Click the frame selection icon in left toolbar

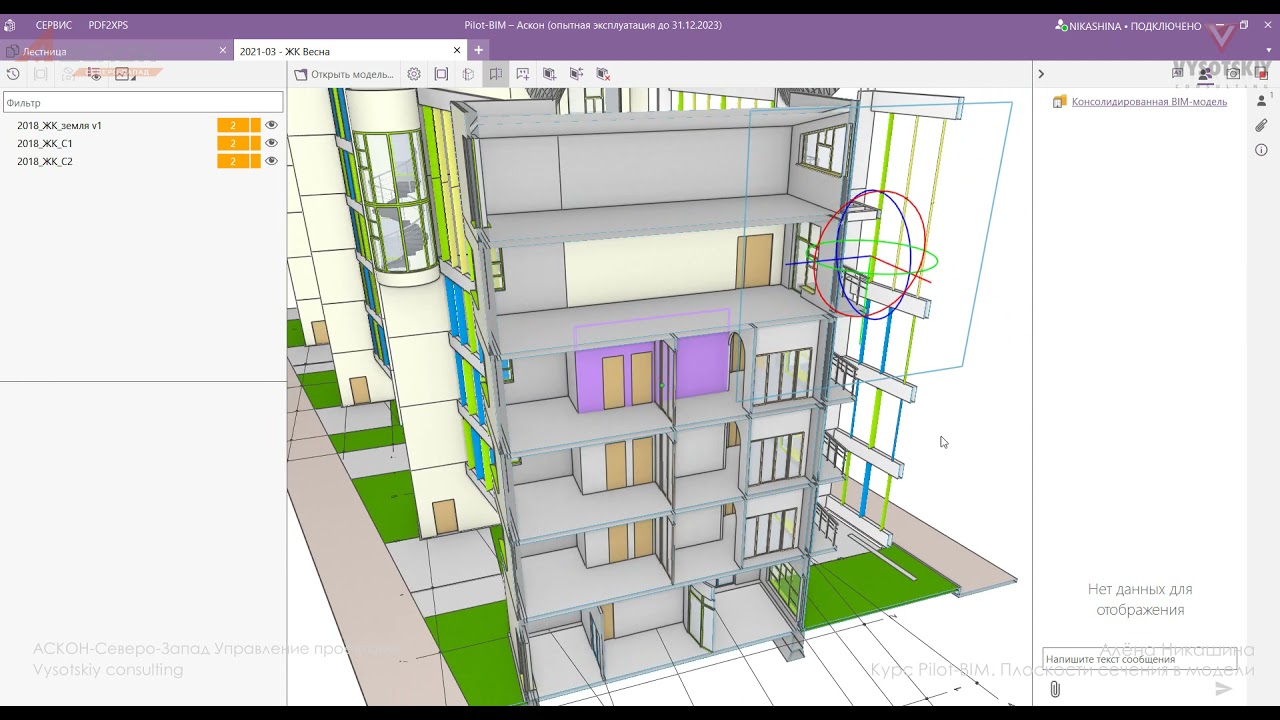[41, 74]
